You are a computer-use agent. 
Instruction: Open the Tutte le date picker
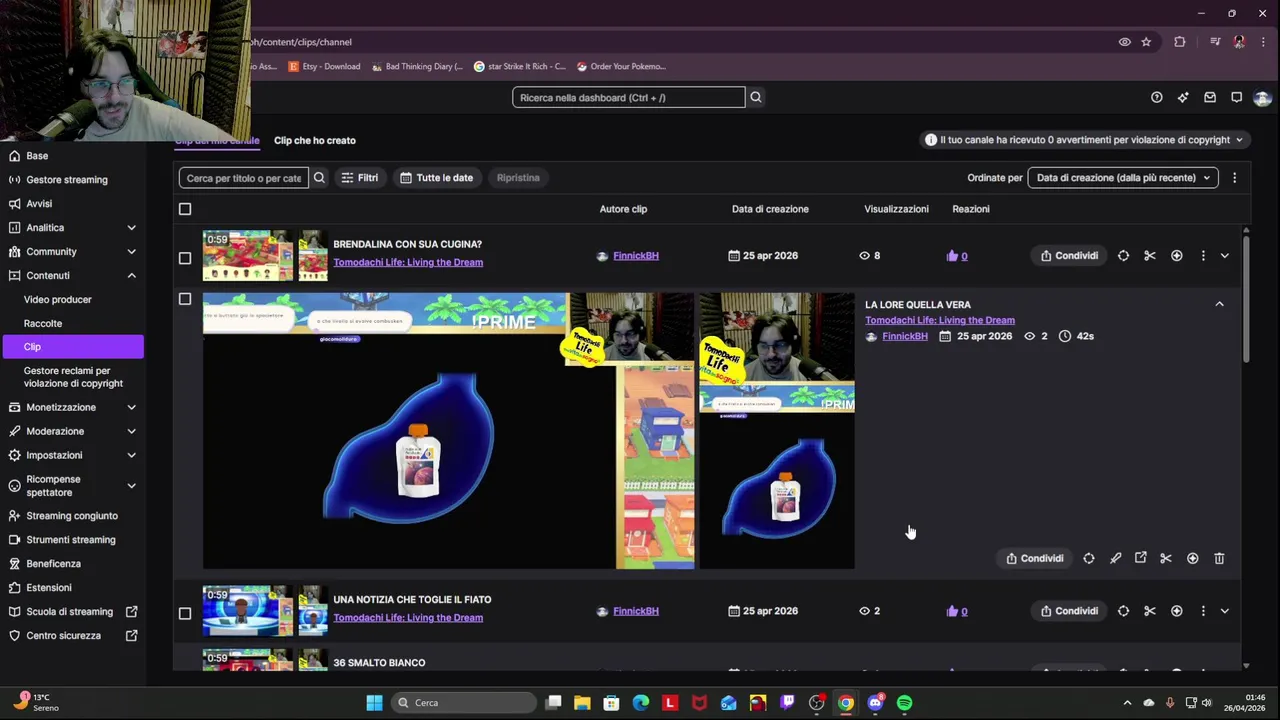click(x=437, y=178)
